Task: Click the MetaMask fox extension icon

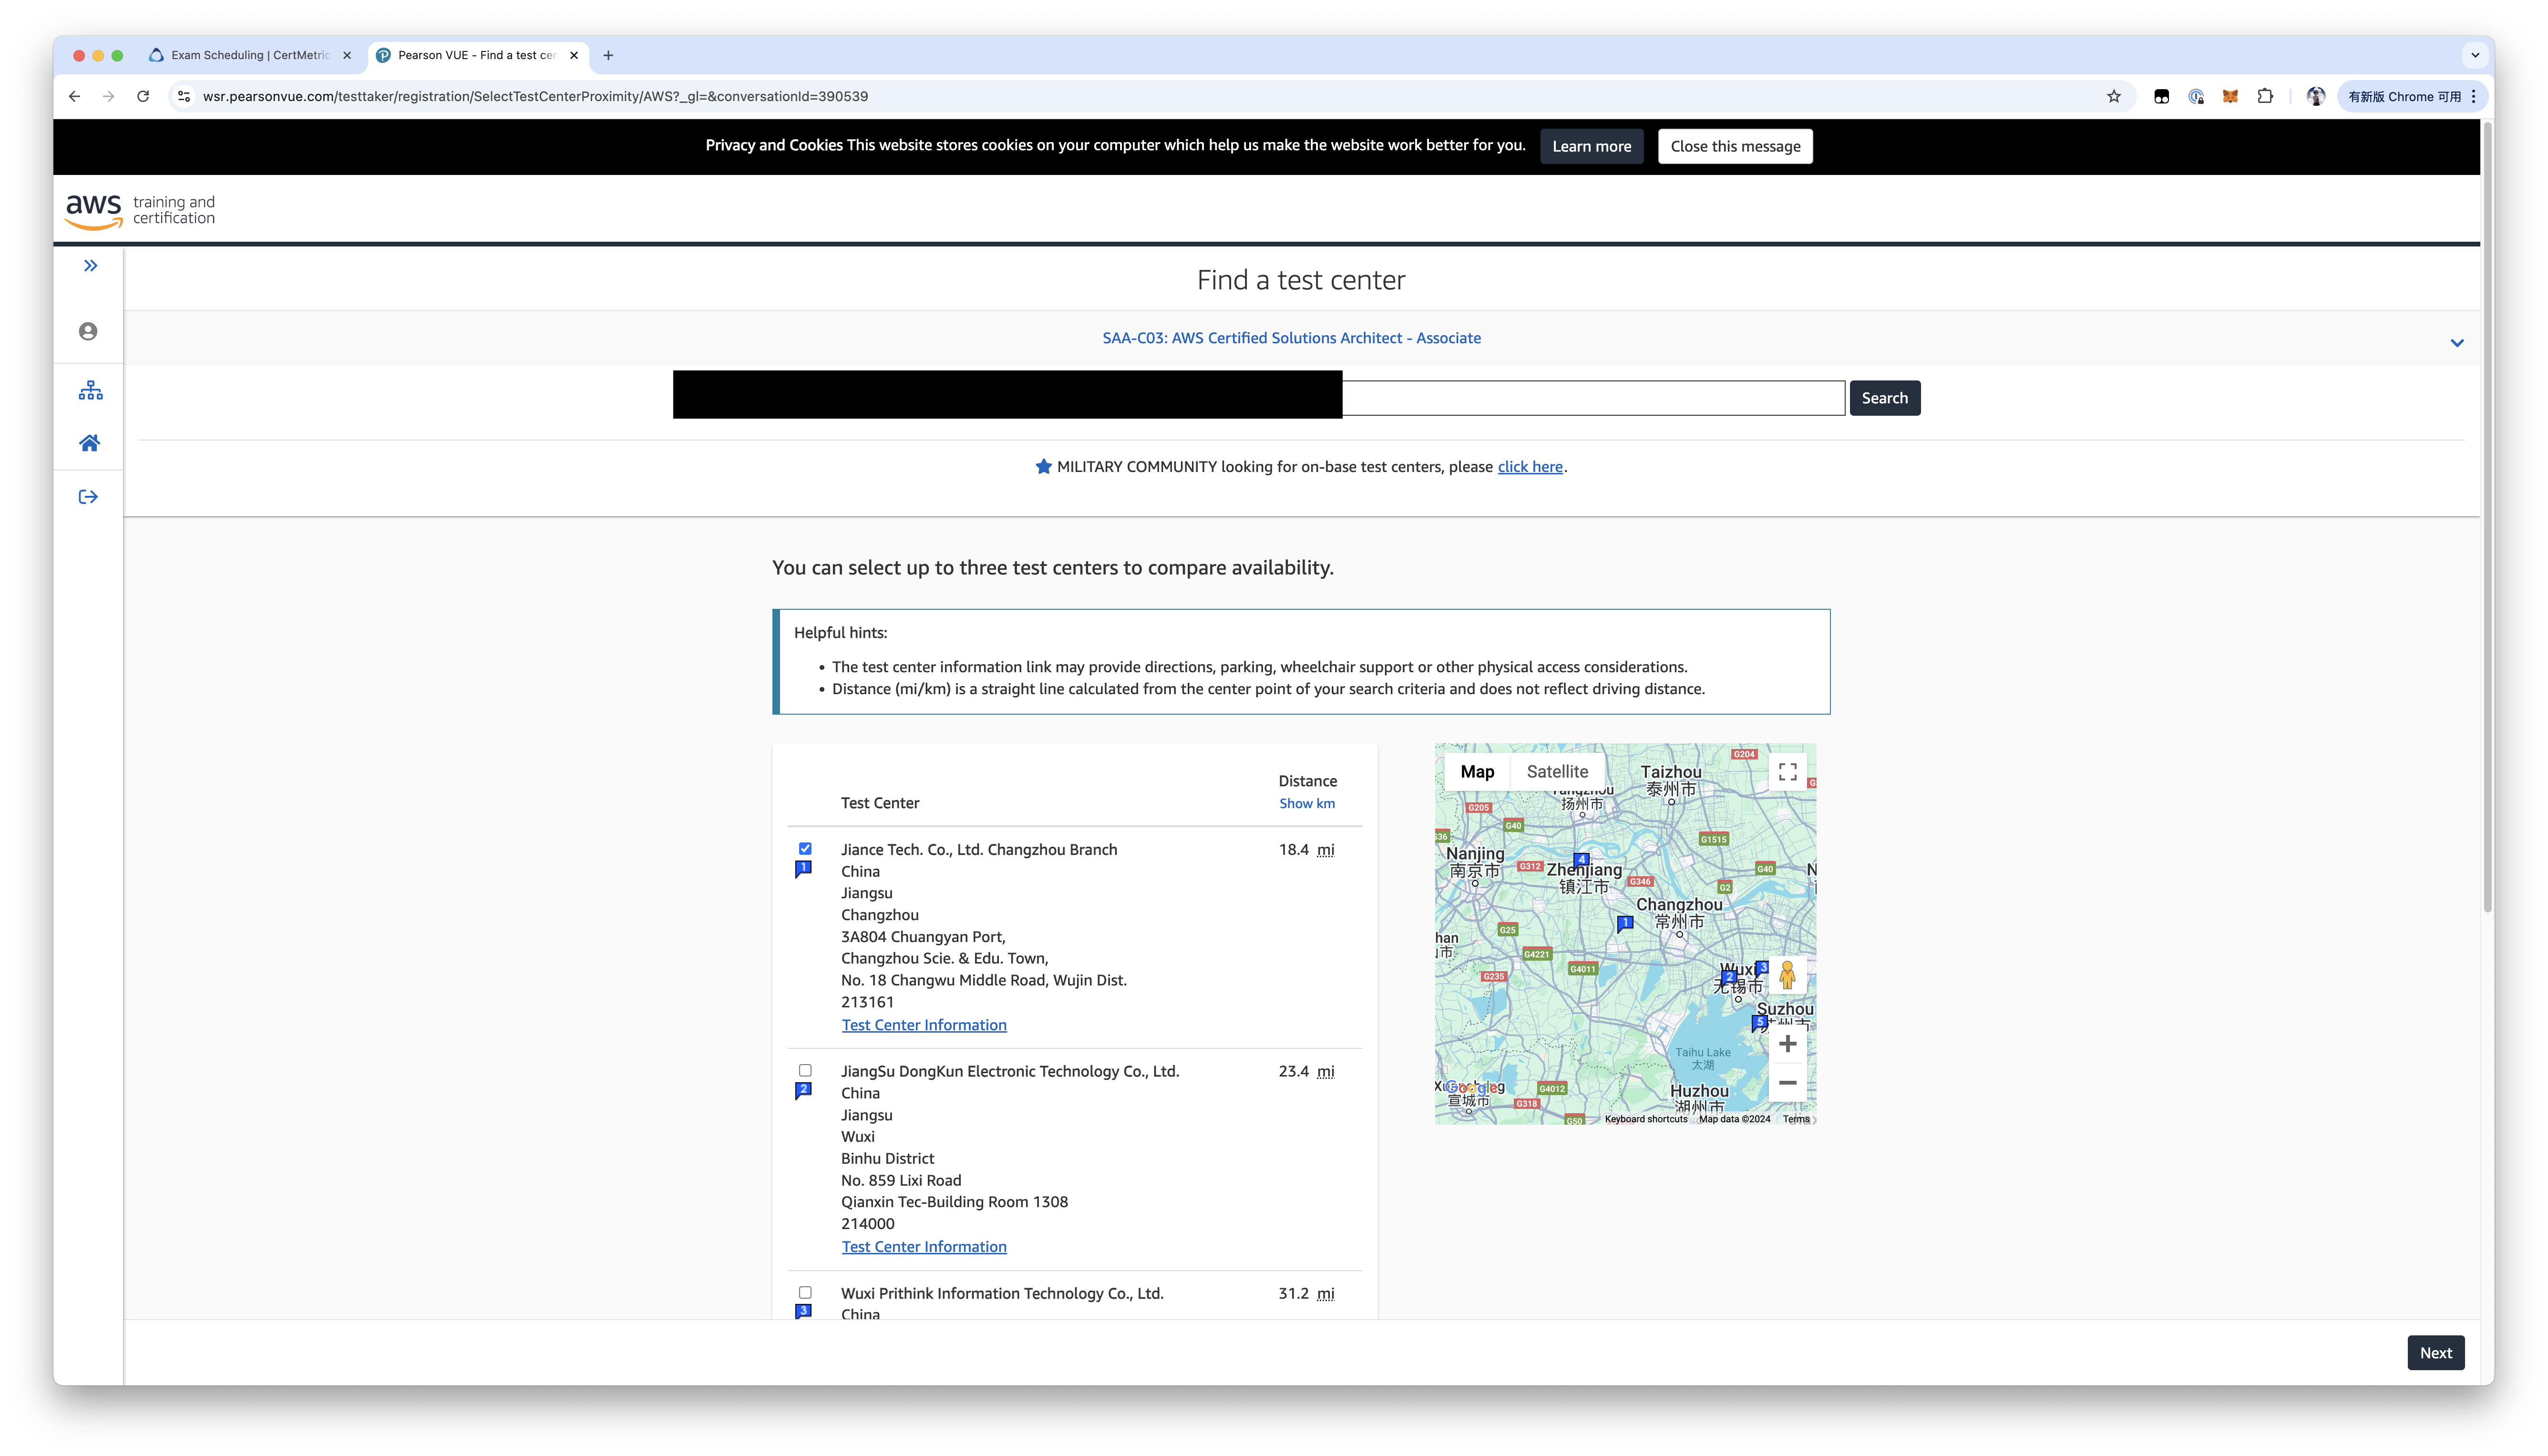Action: (2230, 97)
